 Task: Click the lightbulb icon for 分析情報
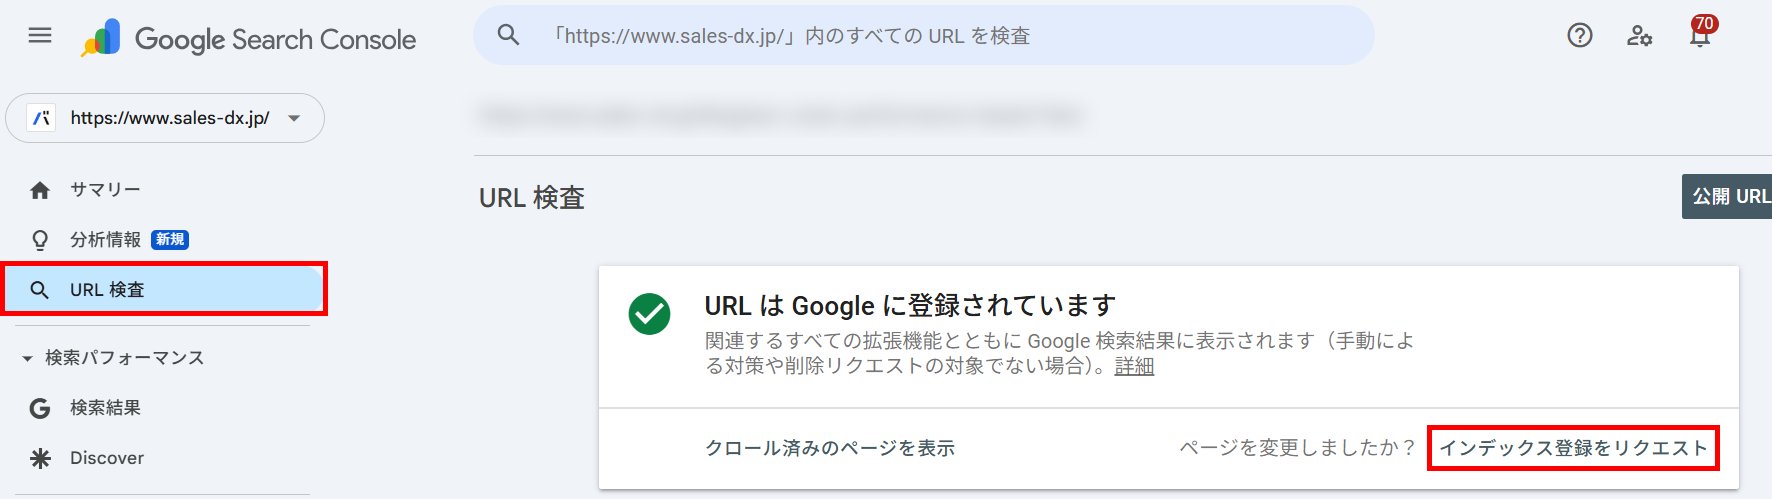[40, 240]
